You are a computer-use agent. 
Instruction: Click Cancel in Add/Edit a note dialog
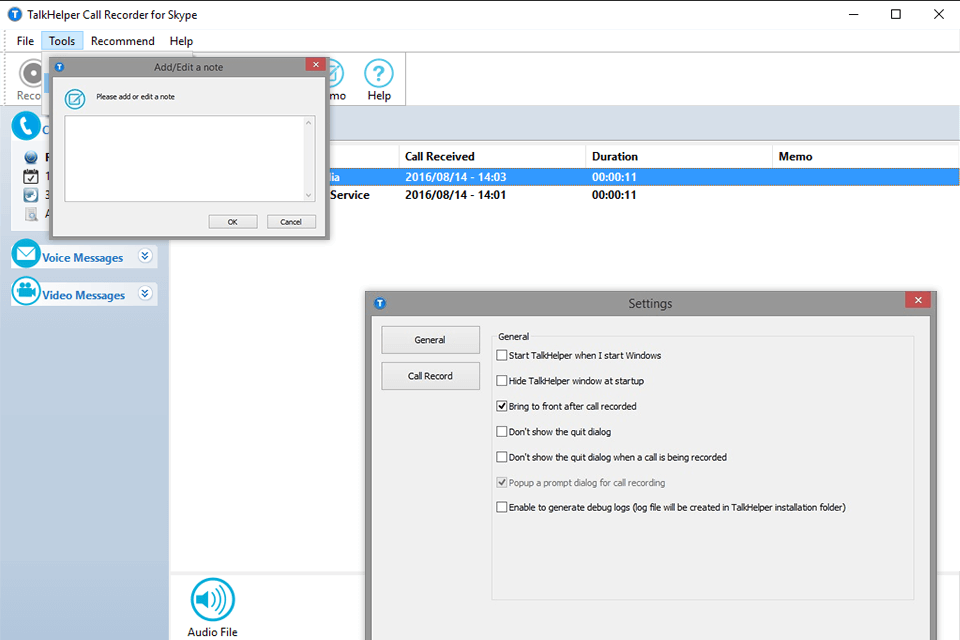tap(291, 222)
